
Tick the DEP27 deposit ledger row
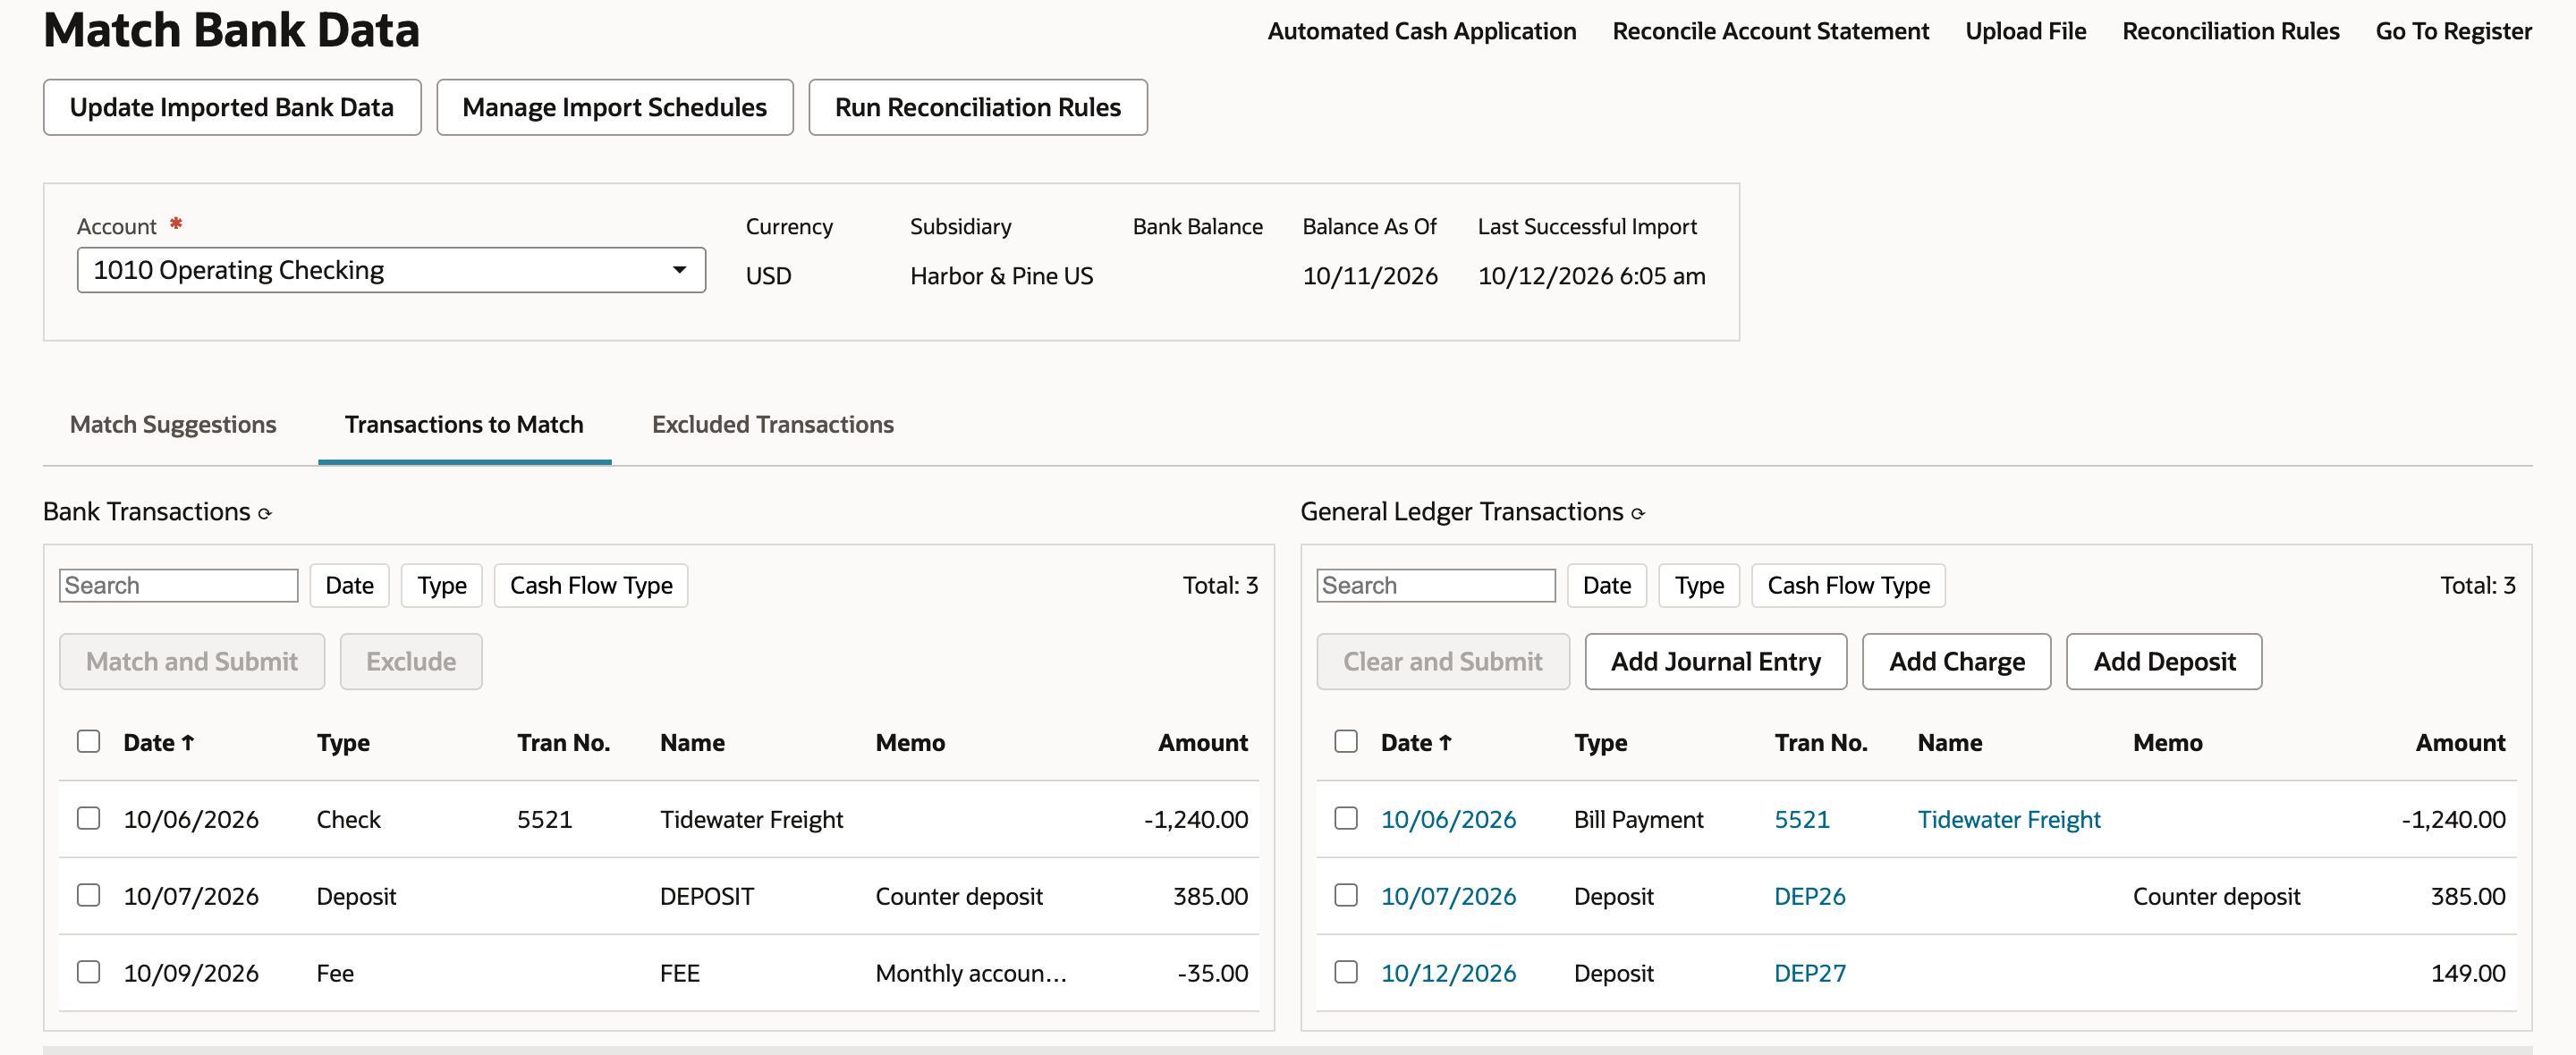1346,972
